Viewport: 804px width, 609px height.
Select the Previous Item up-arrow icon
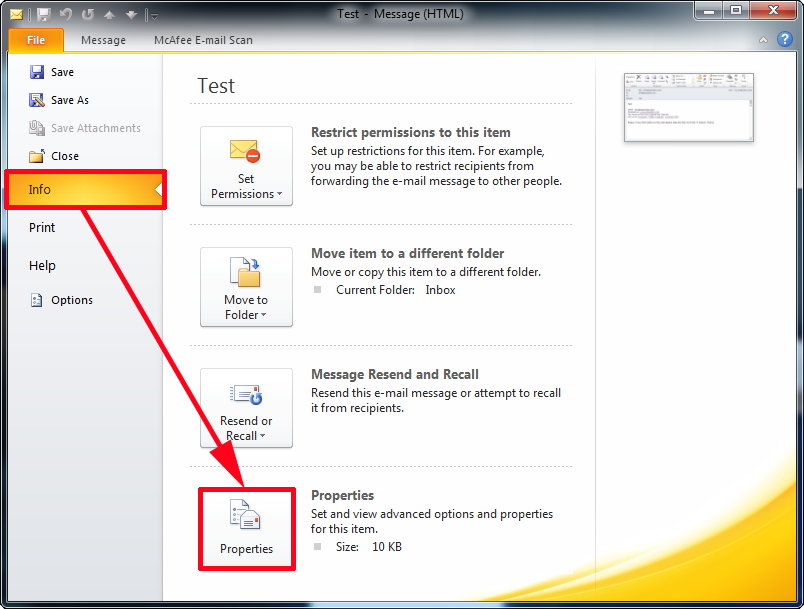pos(110,14)
